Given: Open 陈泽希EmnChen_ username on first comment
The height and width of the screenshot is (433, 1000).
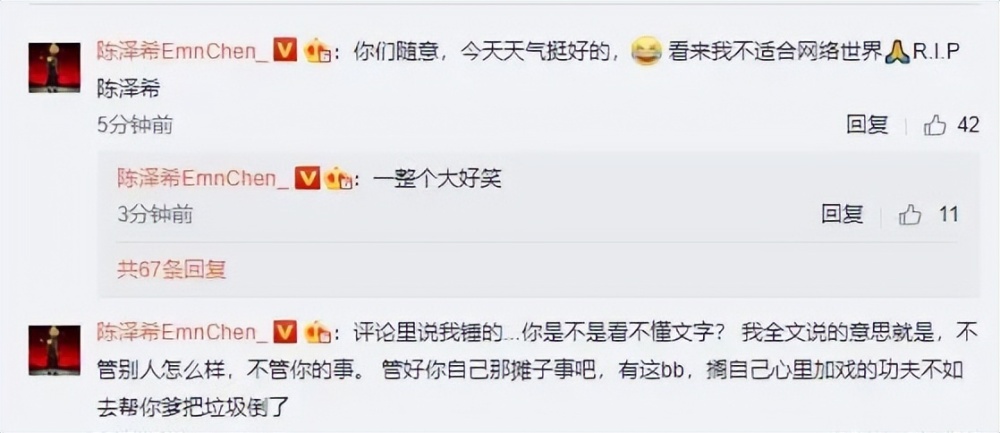Looking at the screenshot, I should click(x=183, y=50).
